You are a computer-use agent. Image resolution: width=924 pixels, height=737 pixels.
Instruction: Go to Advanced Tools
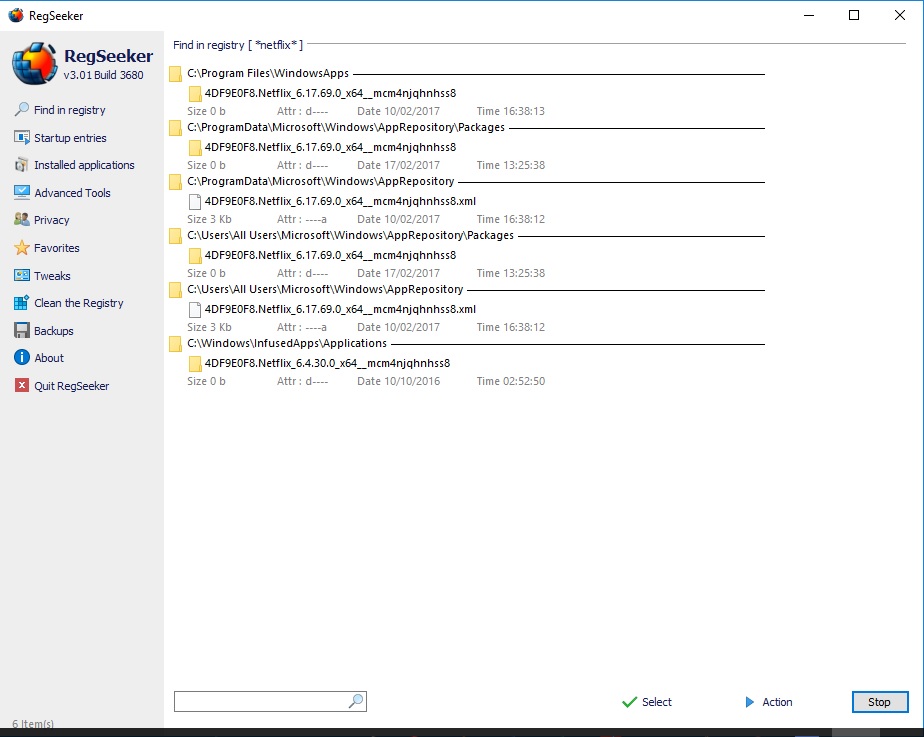pos(72,193)
